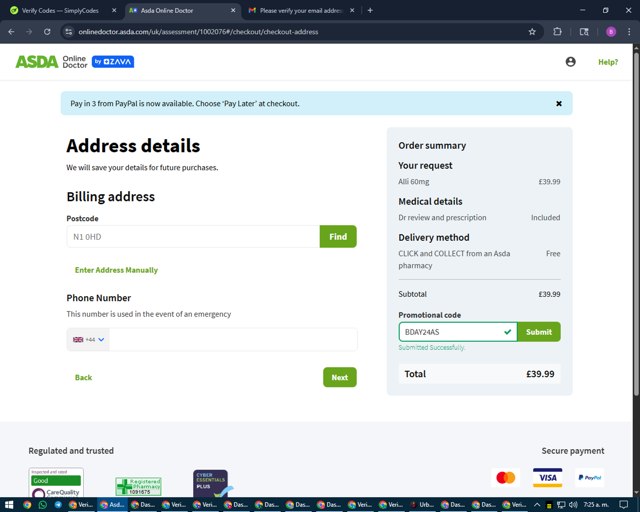Open the Urb... taskbar item
Image resolution: width=640 pixels, height=512 pixels.
[x=422, y=505]
